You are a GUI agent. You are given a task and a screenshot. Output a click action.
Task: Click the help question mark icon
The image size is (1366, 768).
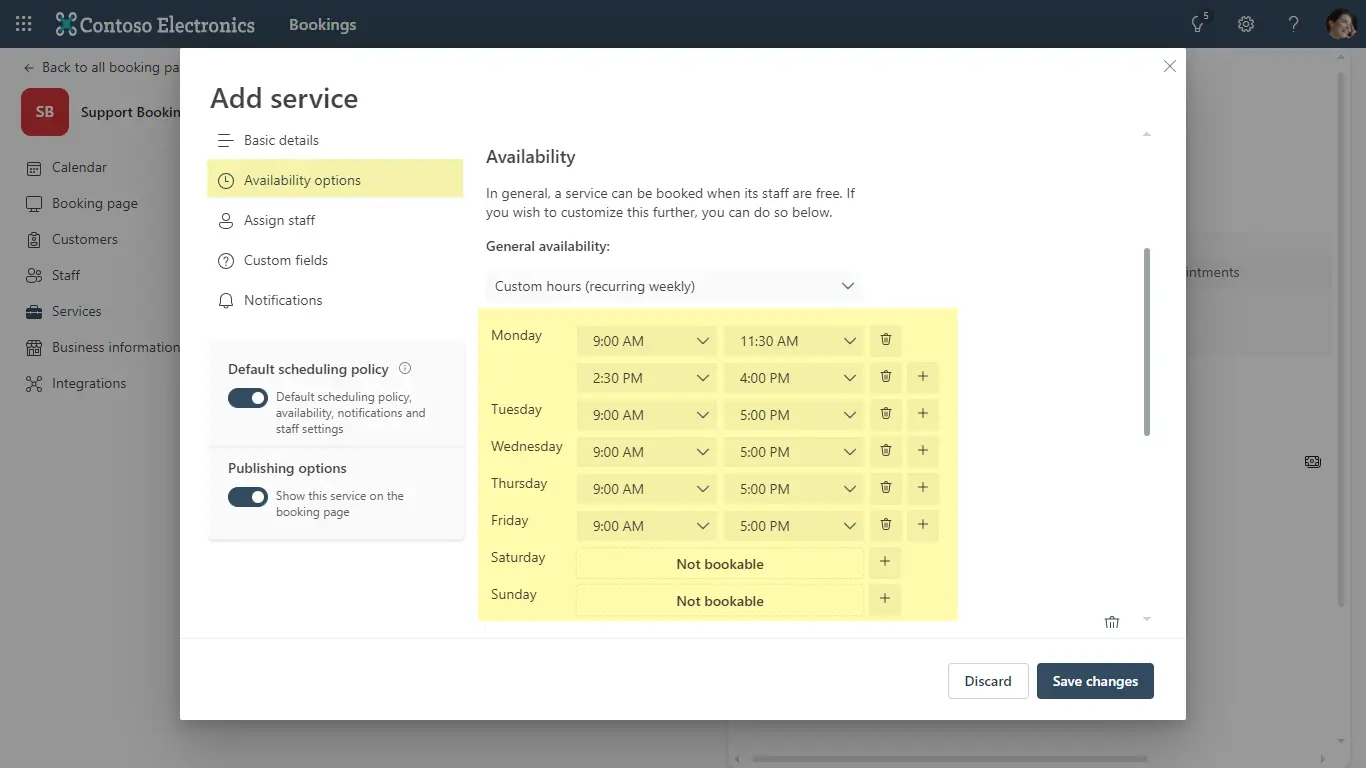click(x=1294, y=24)
